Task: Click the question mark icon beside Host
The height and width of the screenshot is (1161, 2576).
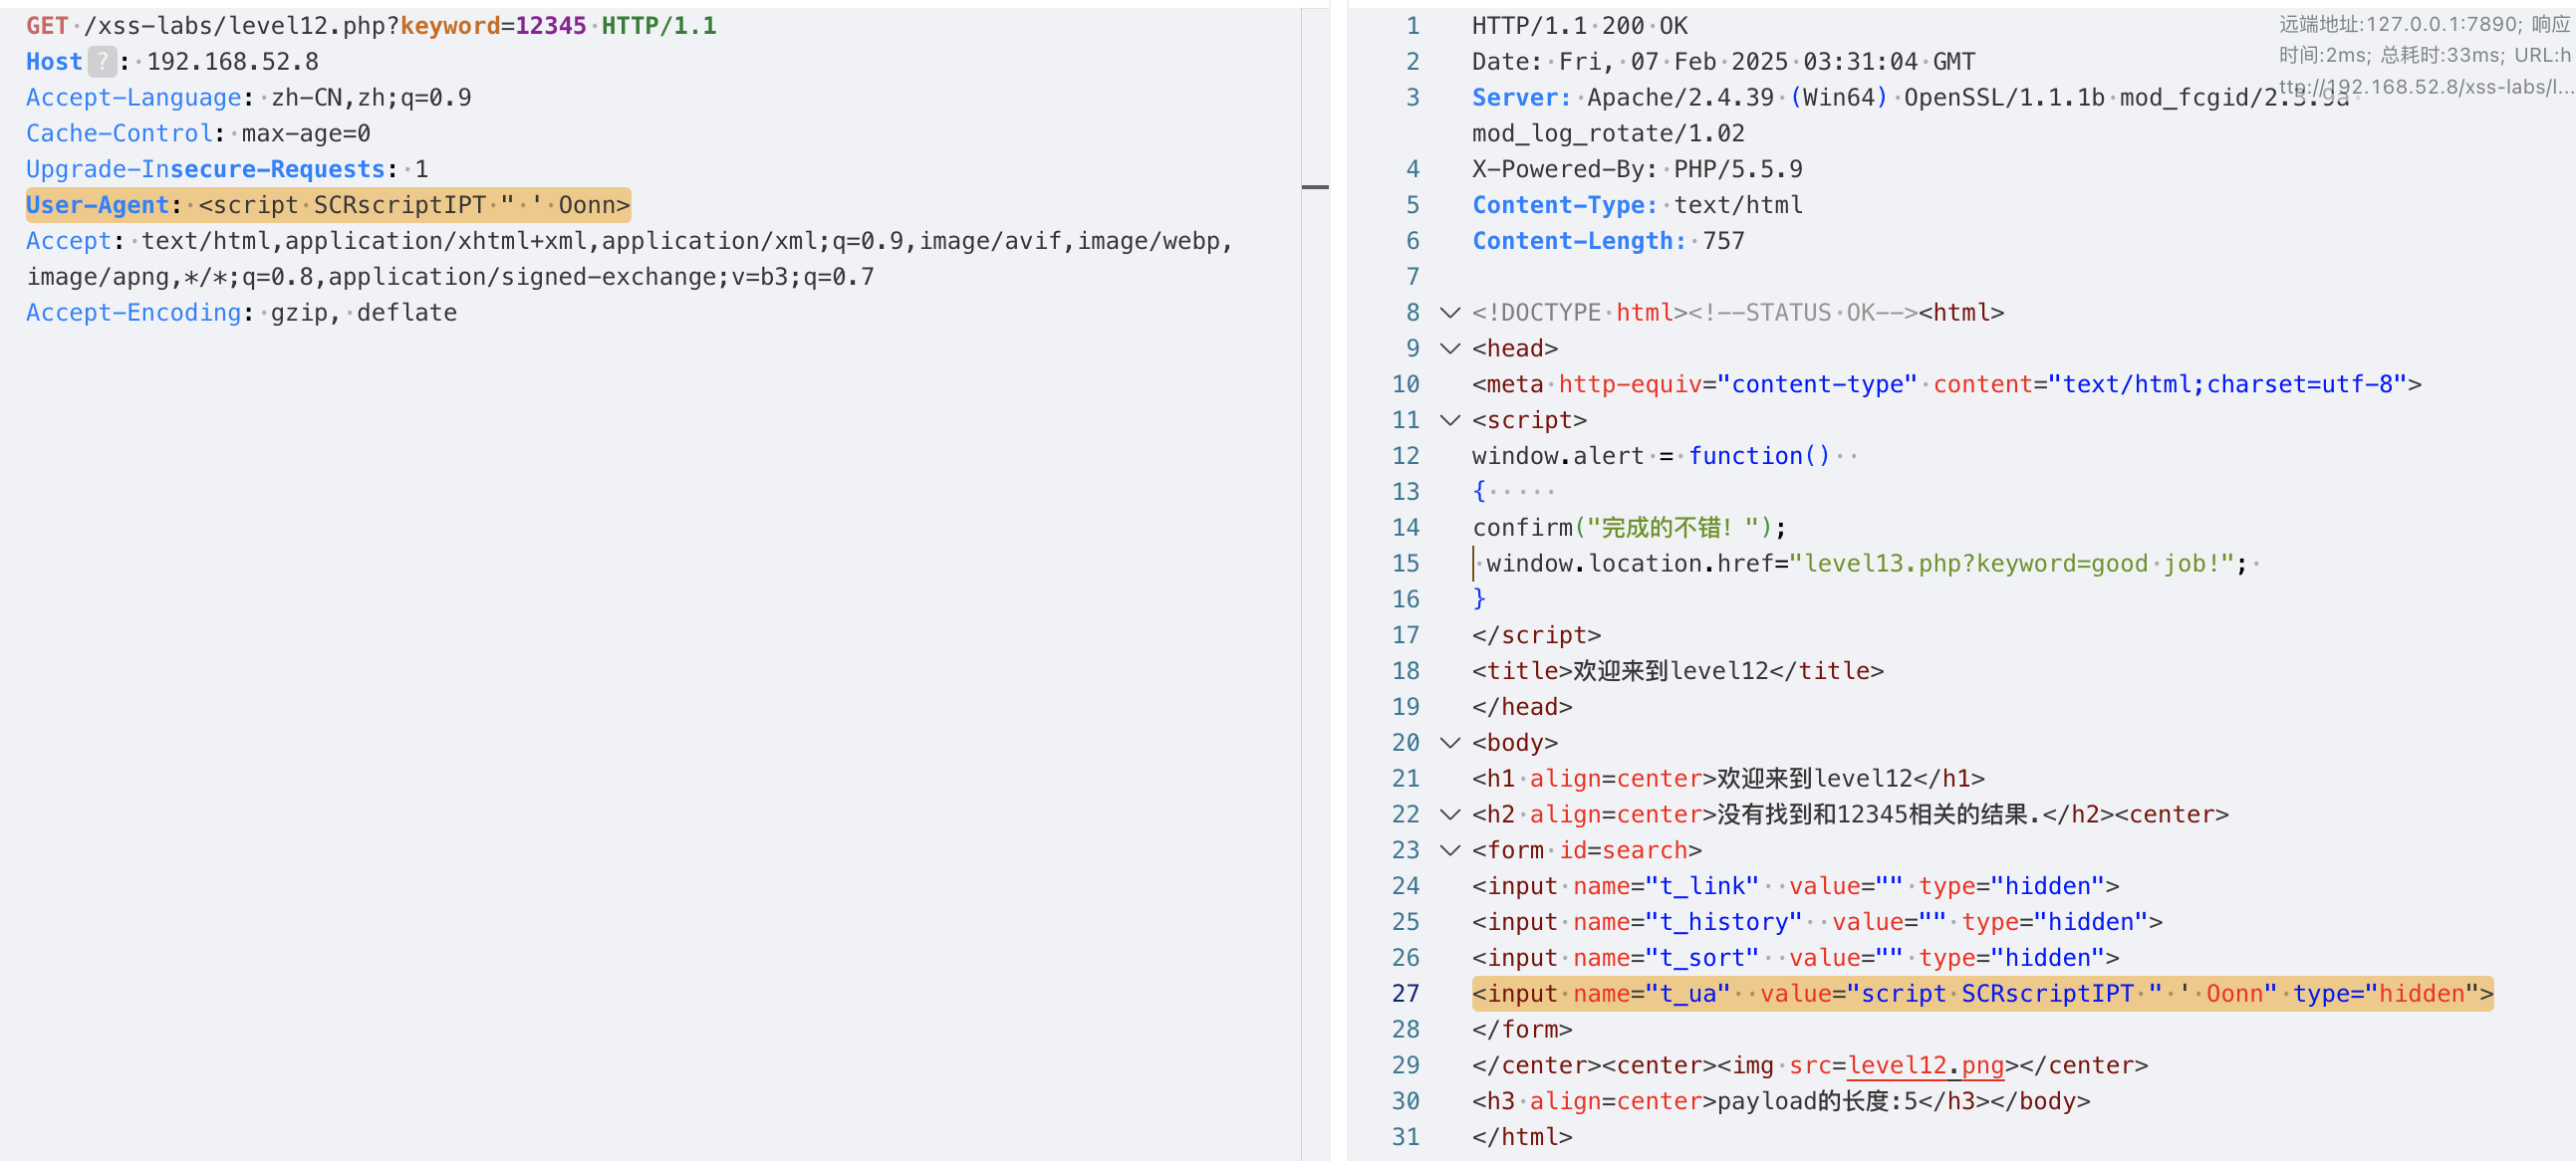Action: click(x=102, y=62)
